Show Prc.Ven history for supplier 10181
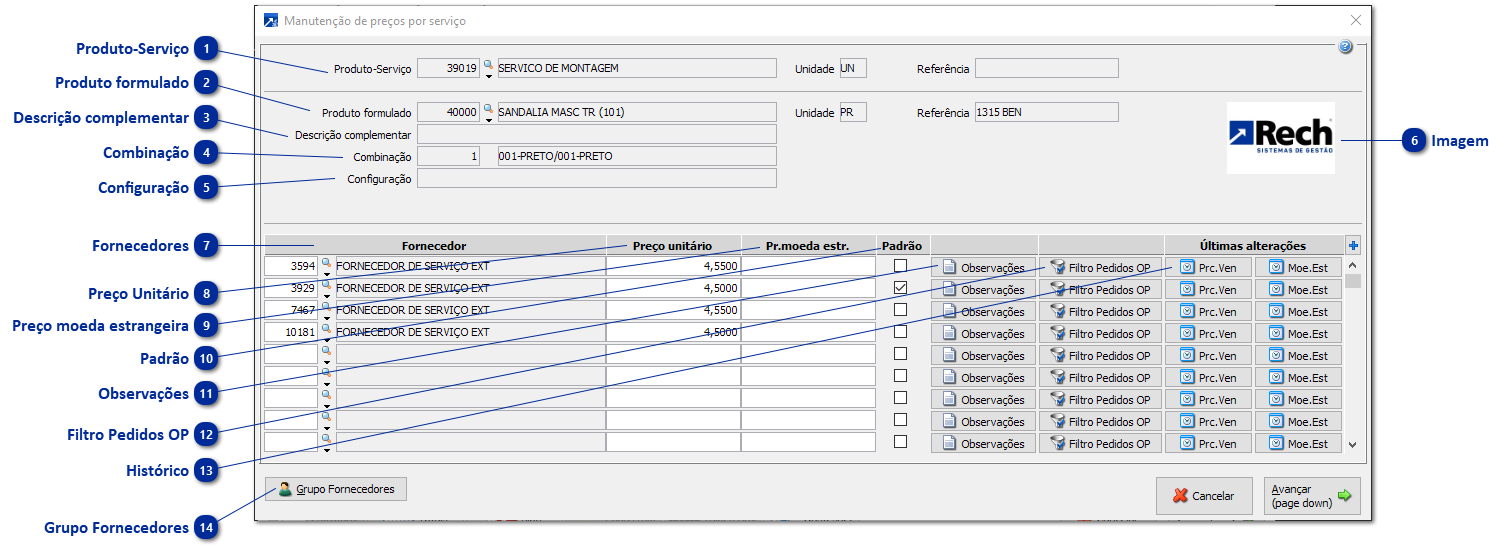This screenshot has height=554, width=1505. tap(1208, 334)
